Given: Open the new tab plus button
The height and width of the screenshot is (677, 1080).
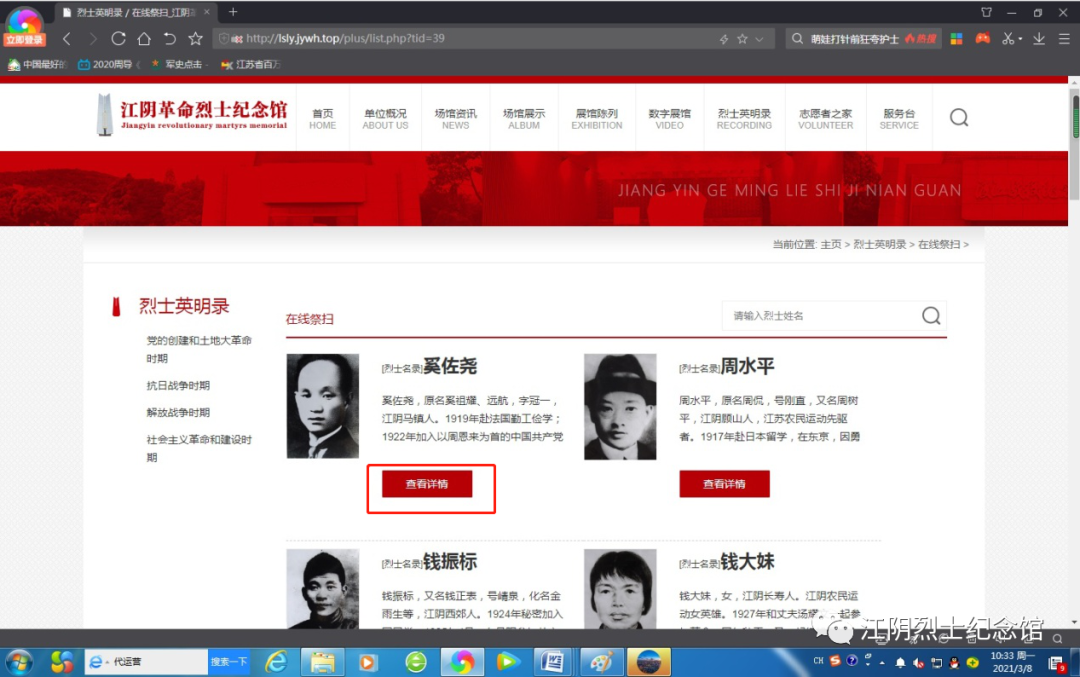Looking at the screenshot, I should click(233, 12).
